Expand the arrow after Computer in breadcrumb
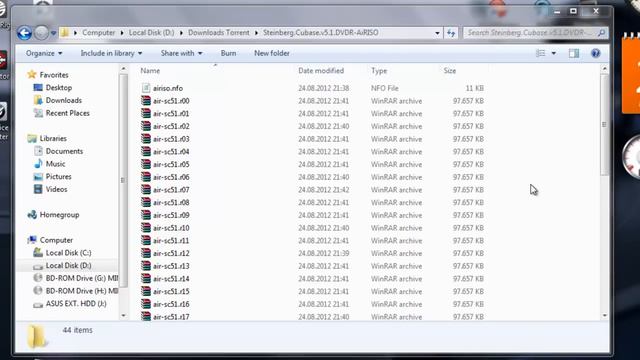The image size is (640, 360). click(x=122, y=33)
